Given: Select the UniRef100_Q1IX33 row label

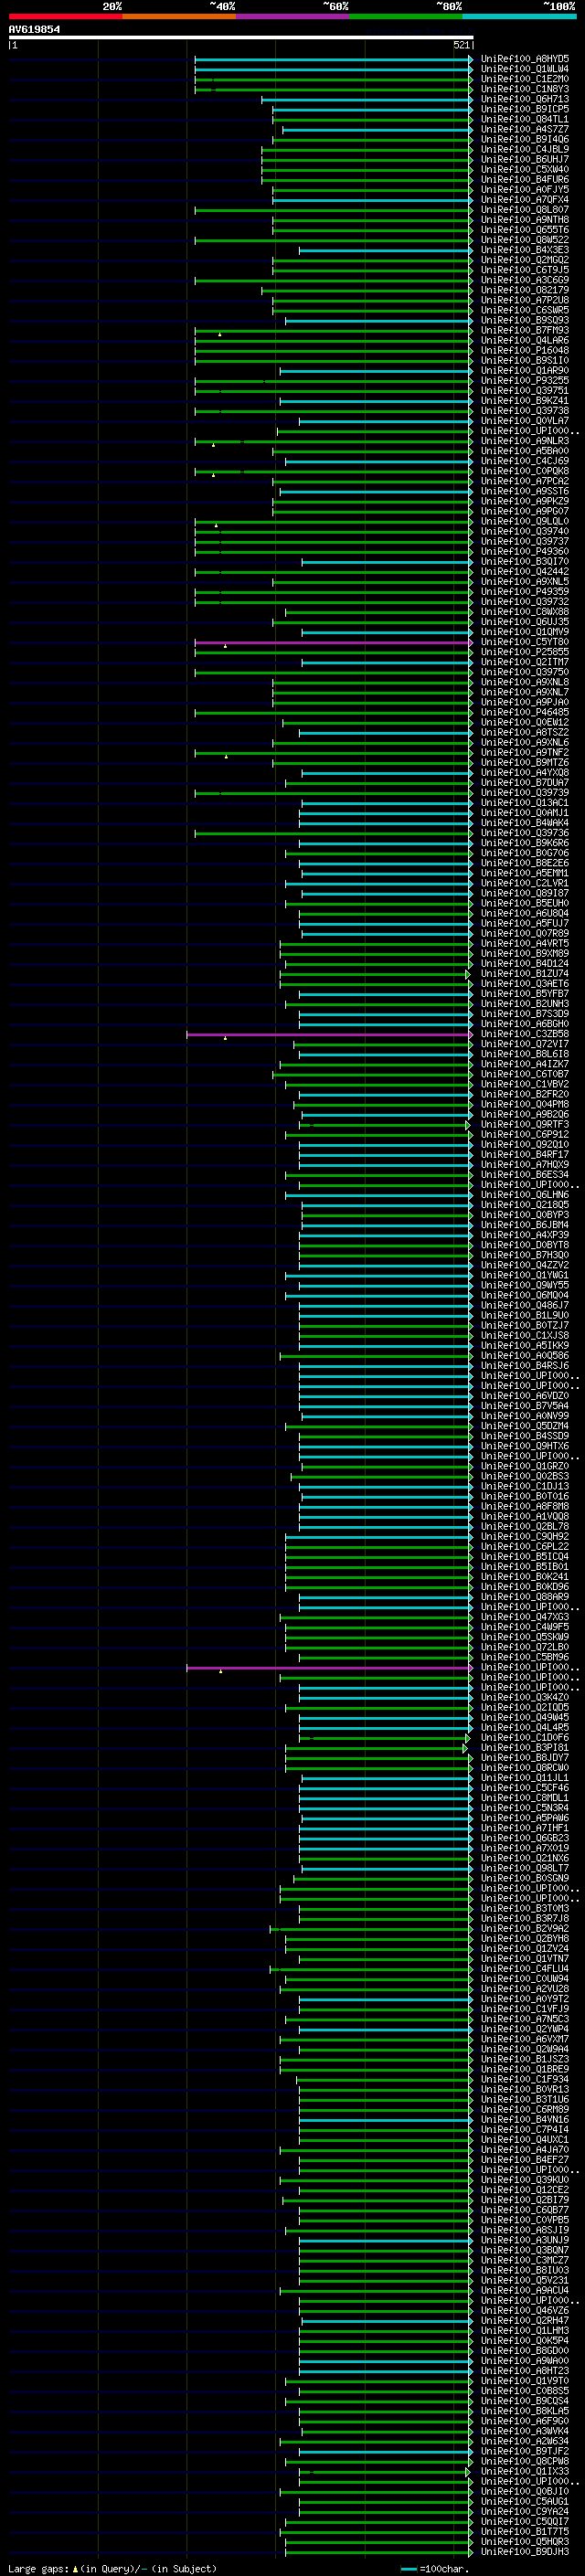Looking at the screenshot, I should [x=525, y=2471].
